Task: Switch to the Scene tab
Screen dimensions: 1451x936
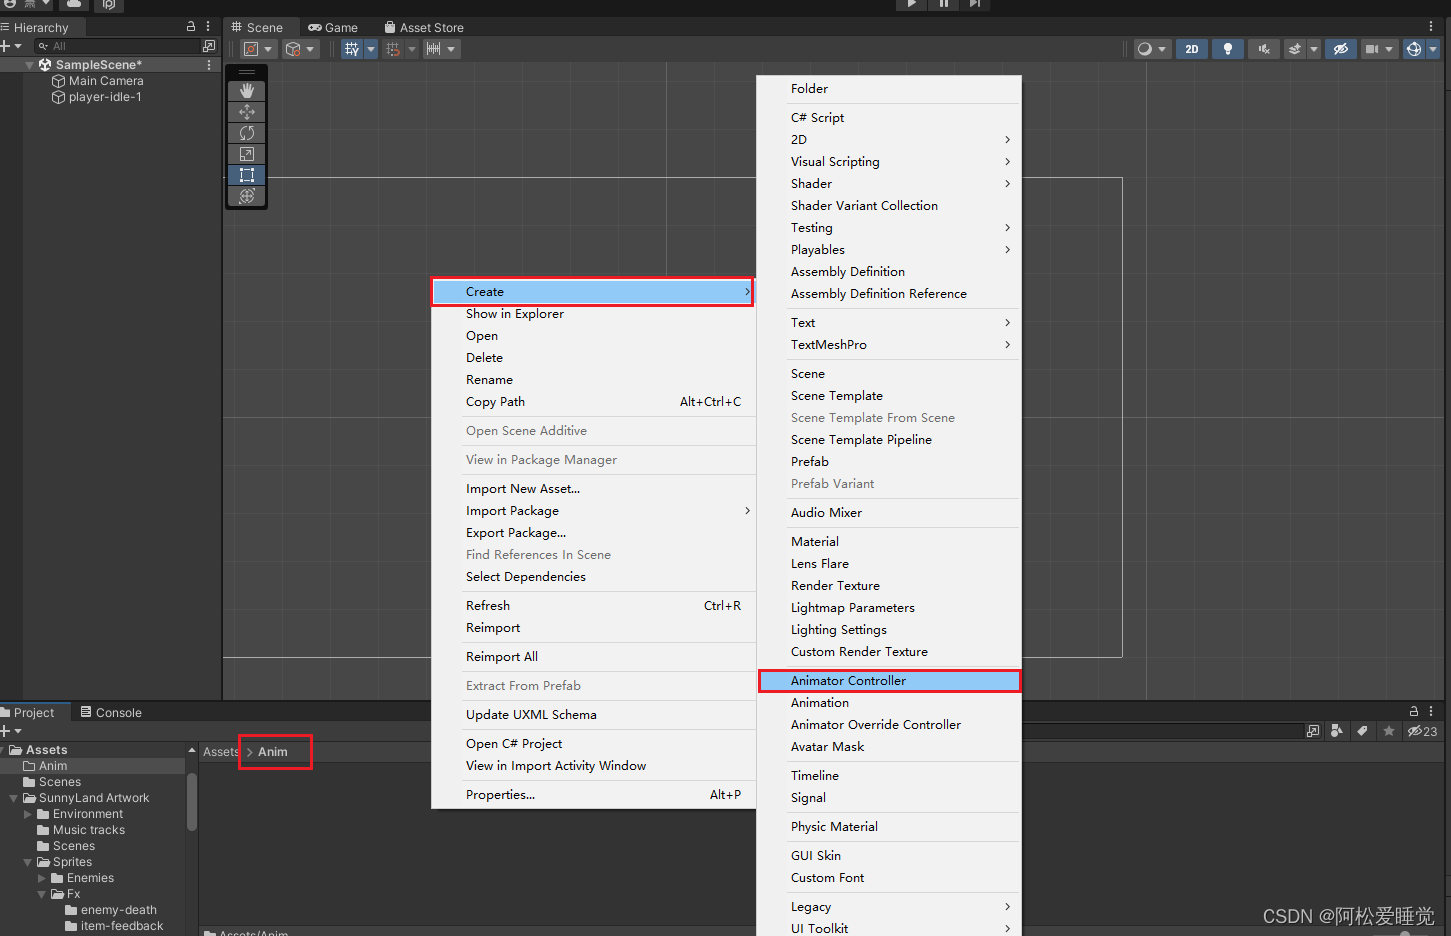Action: [257, 27]
